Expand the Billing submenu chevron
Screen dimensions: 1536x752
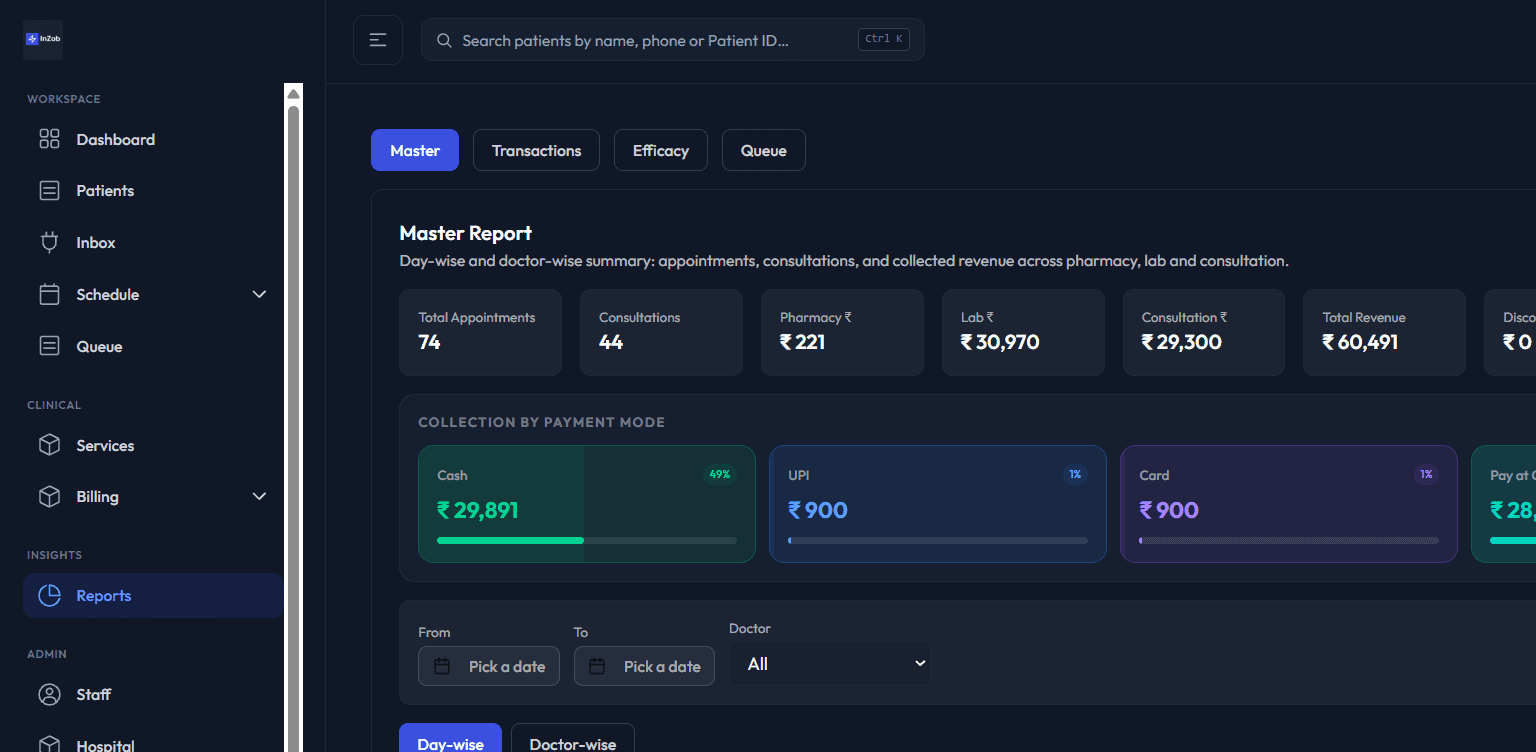point(259,496)
